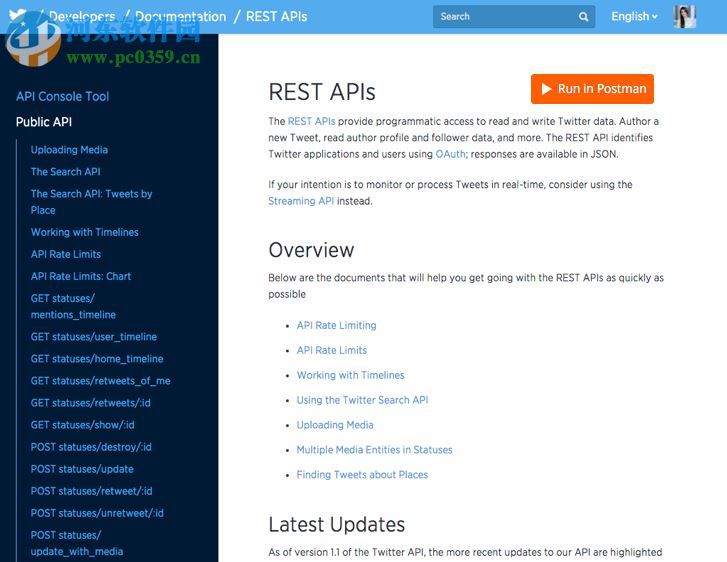The width and height of the screenshot is (727, 562).
Task: Open API Console Tool in sidebar
Action: (63, 96)
